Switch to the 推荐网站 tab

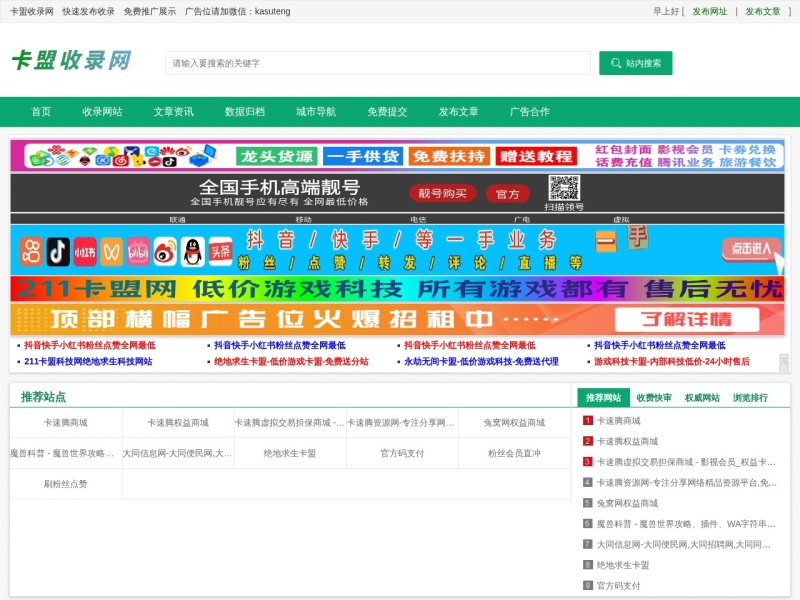pos(603,397)
